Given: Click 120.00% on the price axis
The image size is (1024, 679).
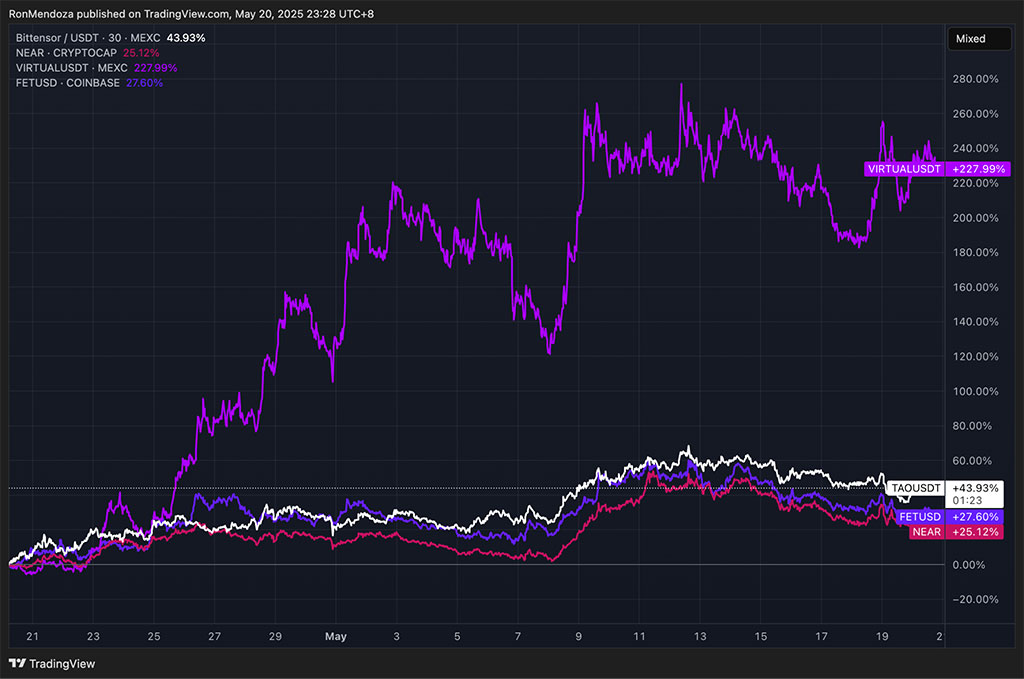Looking at the screenshot, I should 975,356.
